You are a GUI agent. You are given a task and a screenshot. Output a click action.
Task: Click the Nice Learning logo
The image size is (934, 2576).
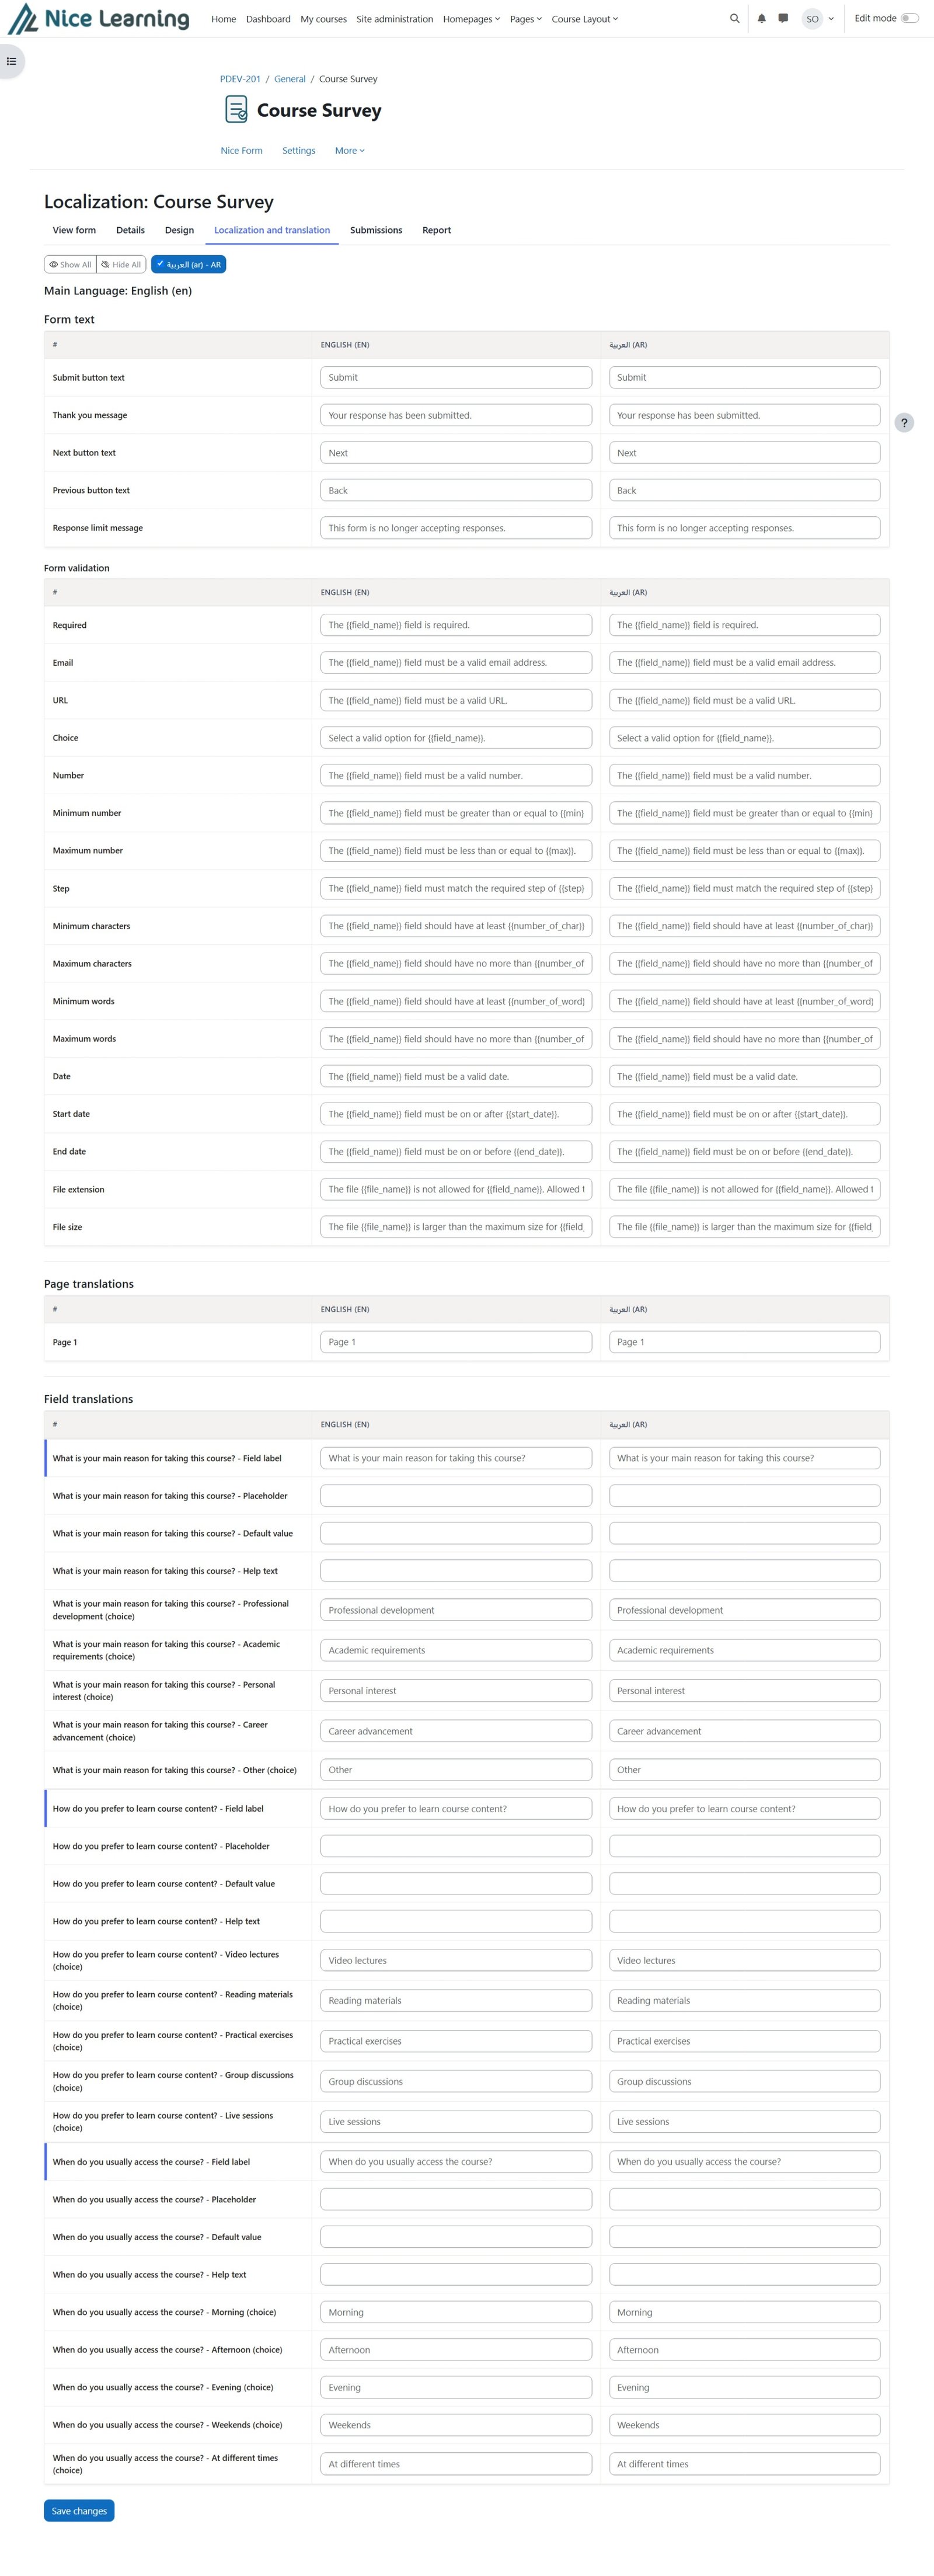tap(98, 19)
